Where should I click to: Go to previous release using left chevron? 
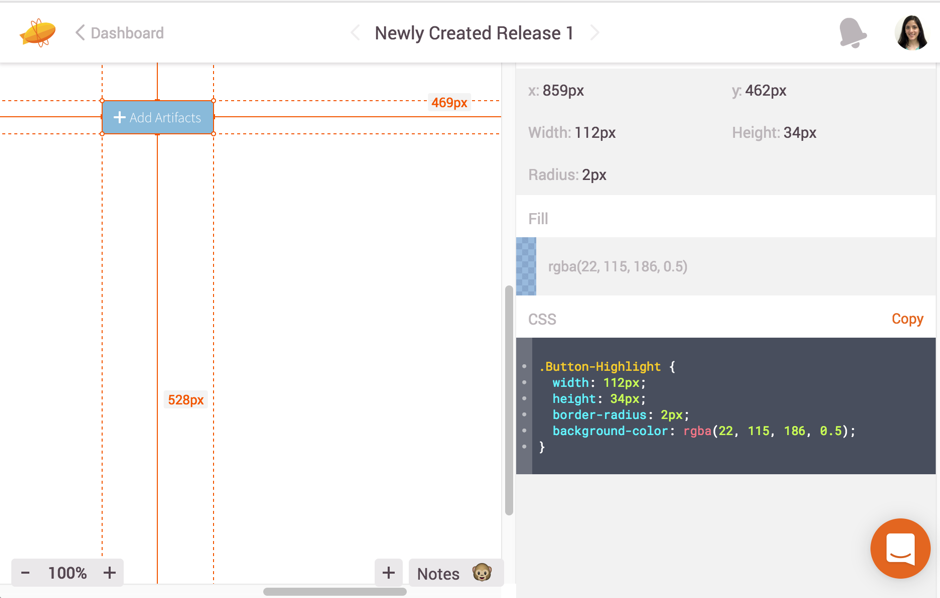point(354,32)
